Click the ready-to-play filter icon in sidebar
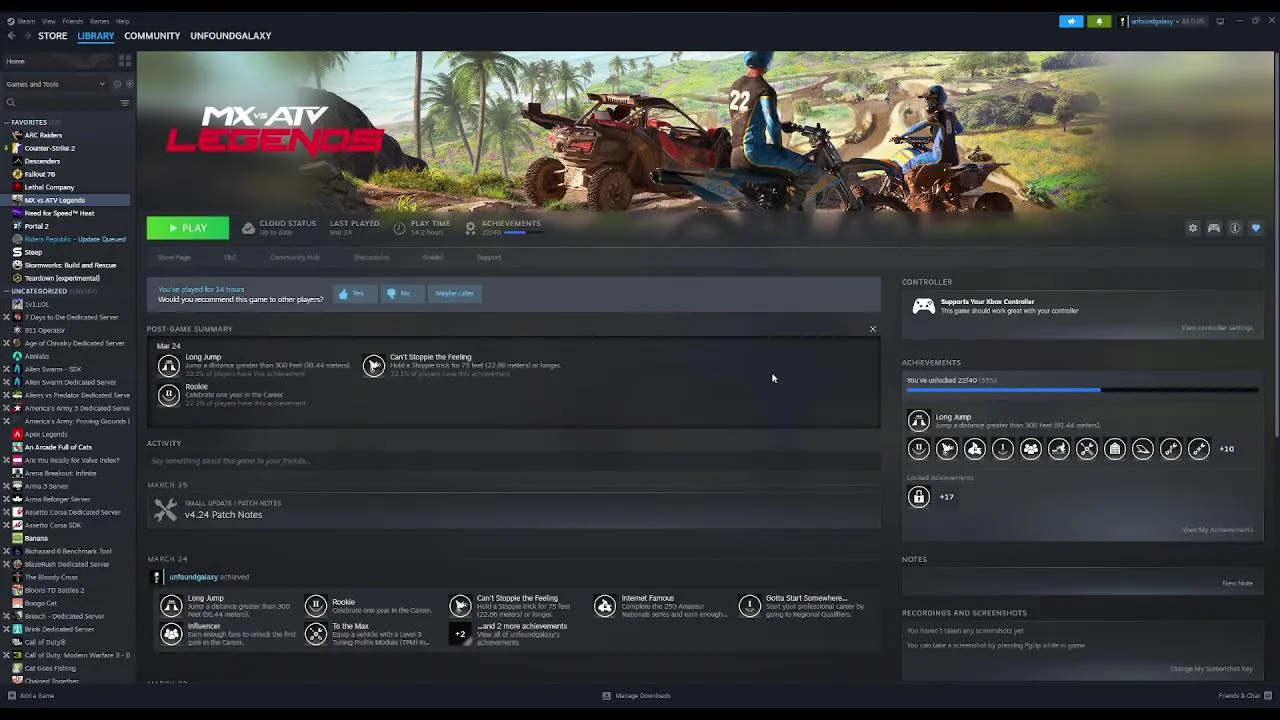 [x=129, y=84]
